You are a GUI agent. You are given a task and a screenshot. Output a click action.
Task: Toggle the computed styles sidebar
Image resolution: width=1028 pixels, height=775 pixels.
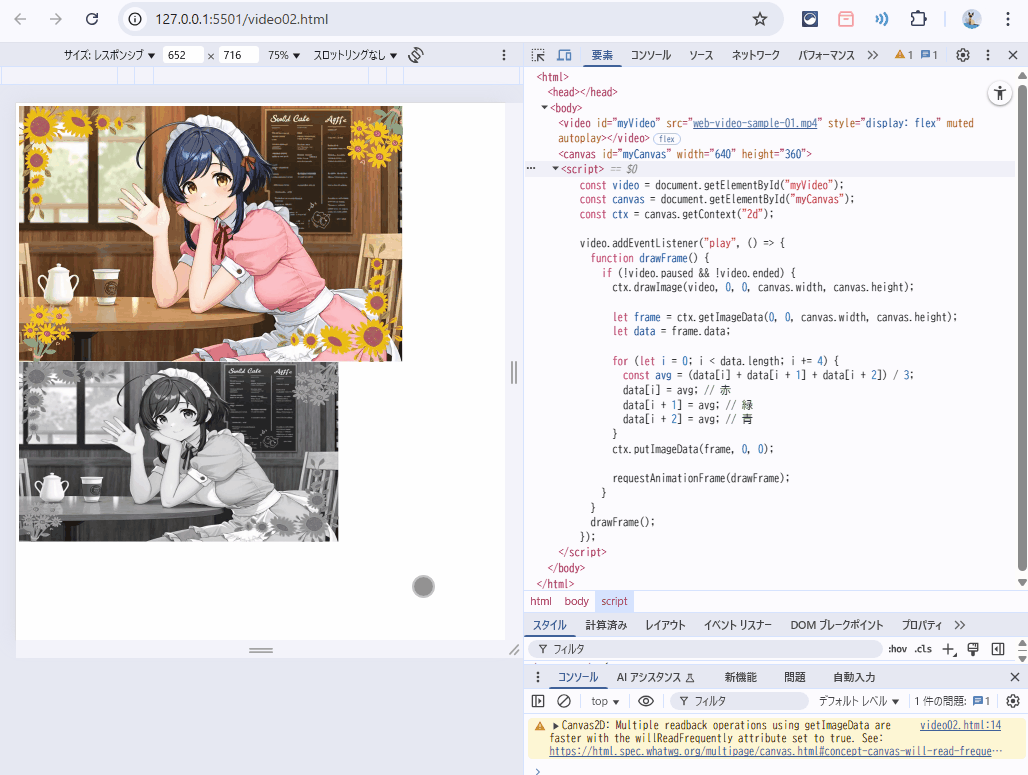coord(998,649)
